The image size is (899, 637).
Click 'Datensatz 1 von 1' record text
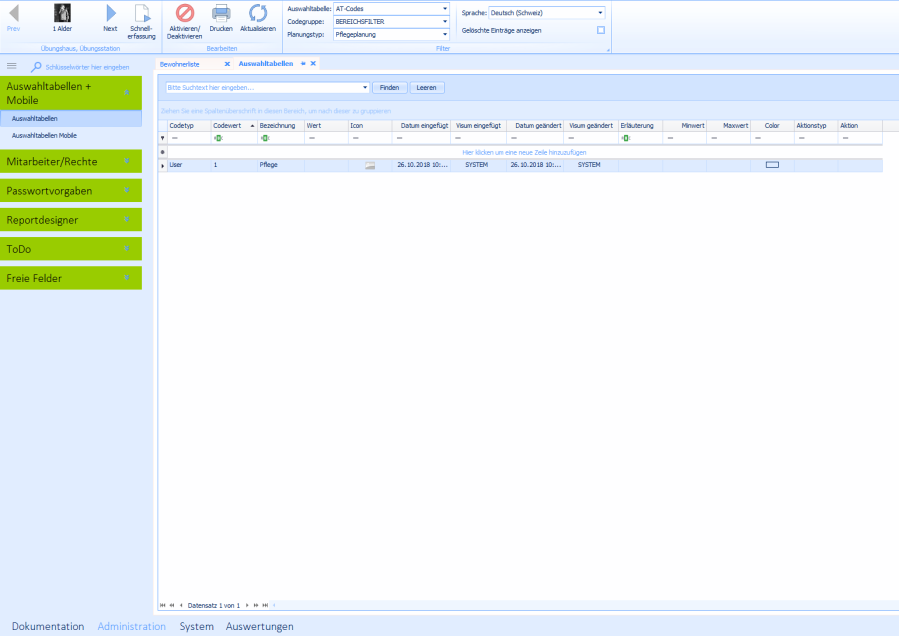[214, 605]
